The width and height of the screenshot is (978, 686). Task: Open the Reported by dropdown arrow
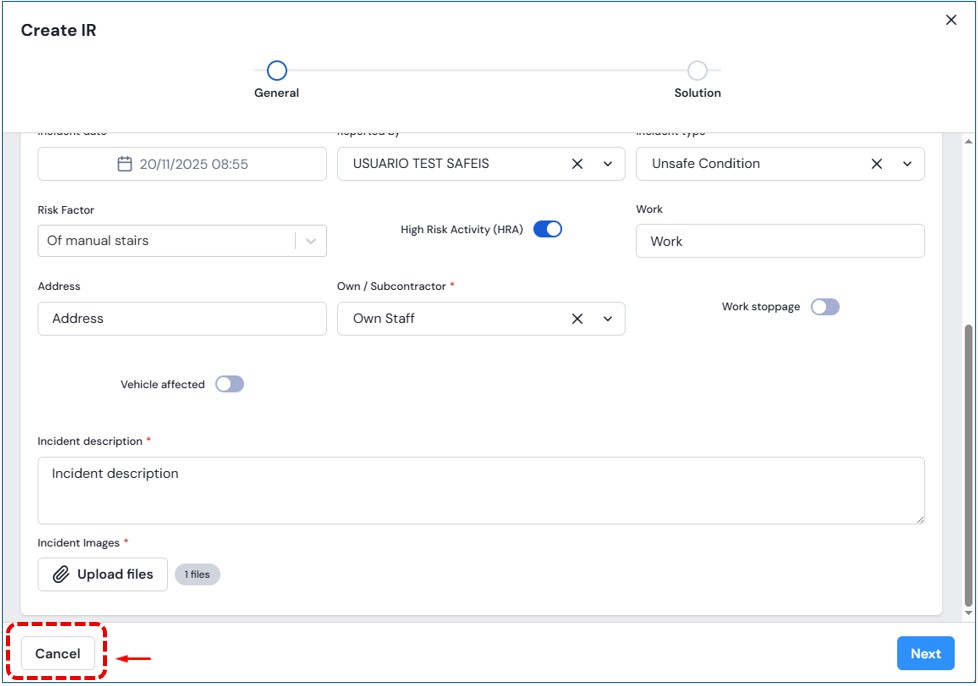(x=608, y=164)
